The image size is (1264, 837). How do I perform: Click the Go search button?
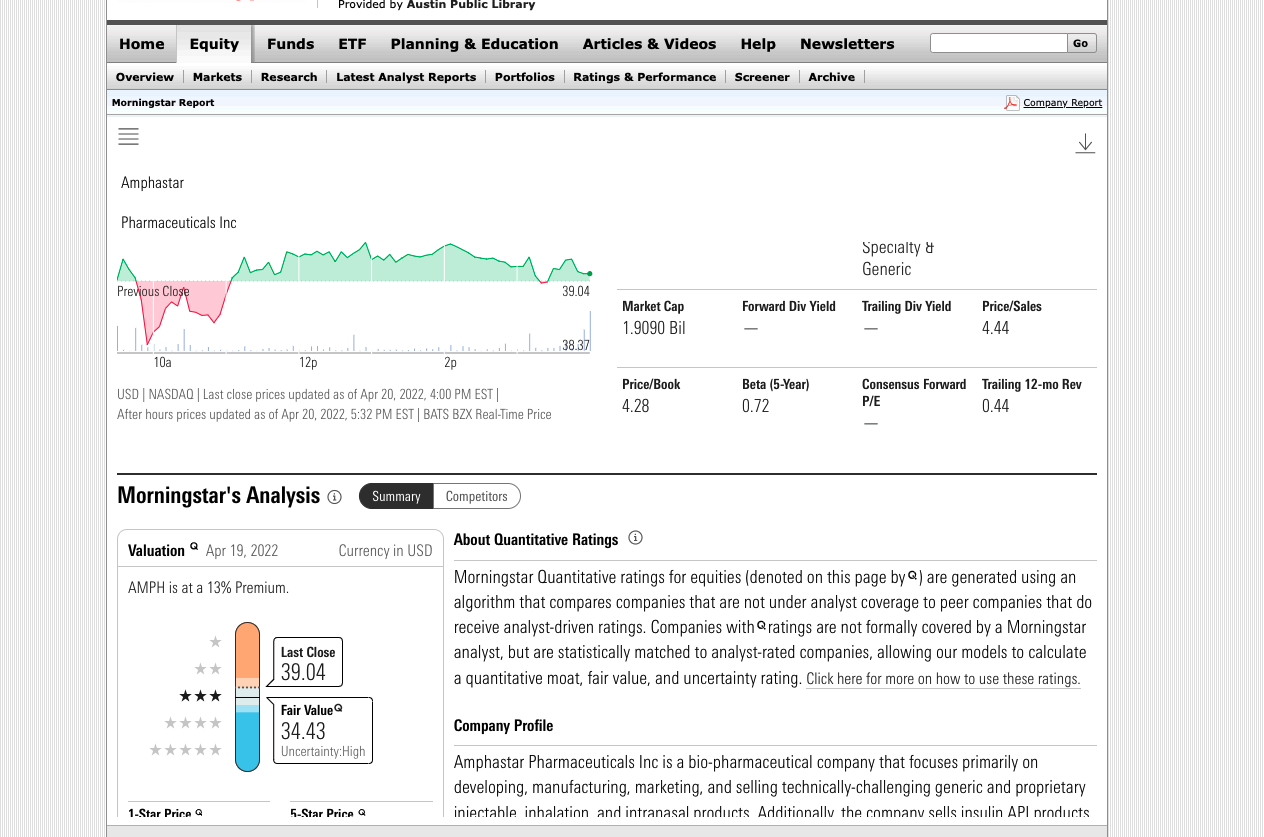[x=1081, y=43]
